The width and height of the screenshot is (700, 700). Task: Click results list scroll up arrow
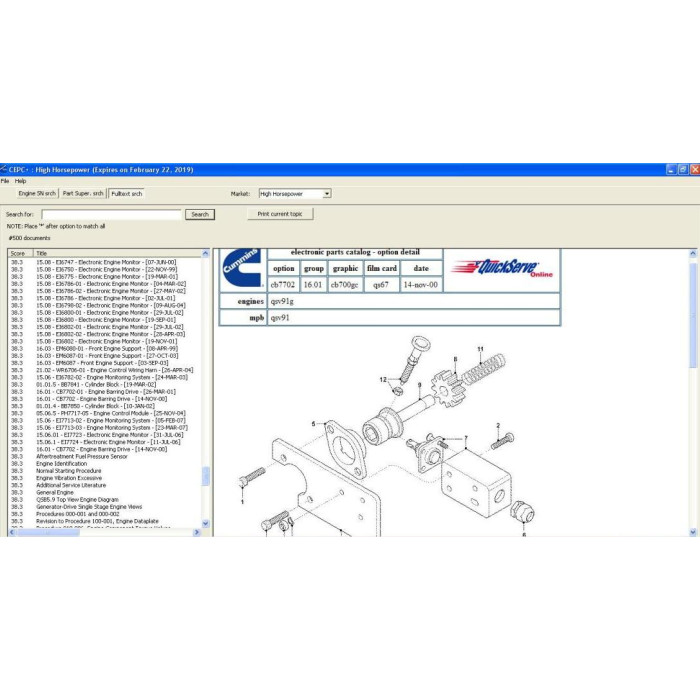coord(205,253)
